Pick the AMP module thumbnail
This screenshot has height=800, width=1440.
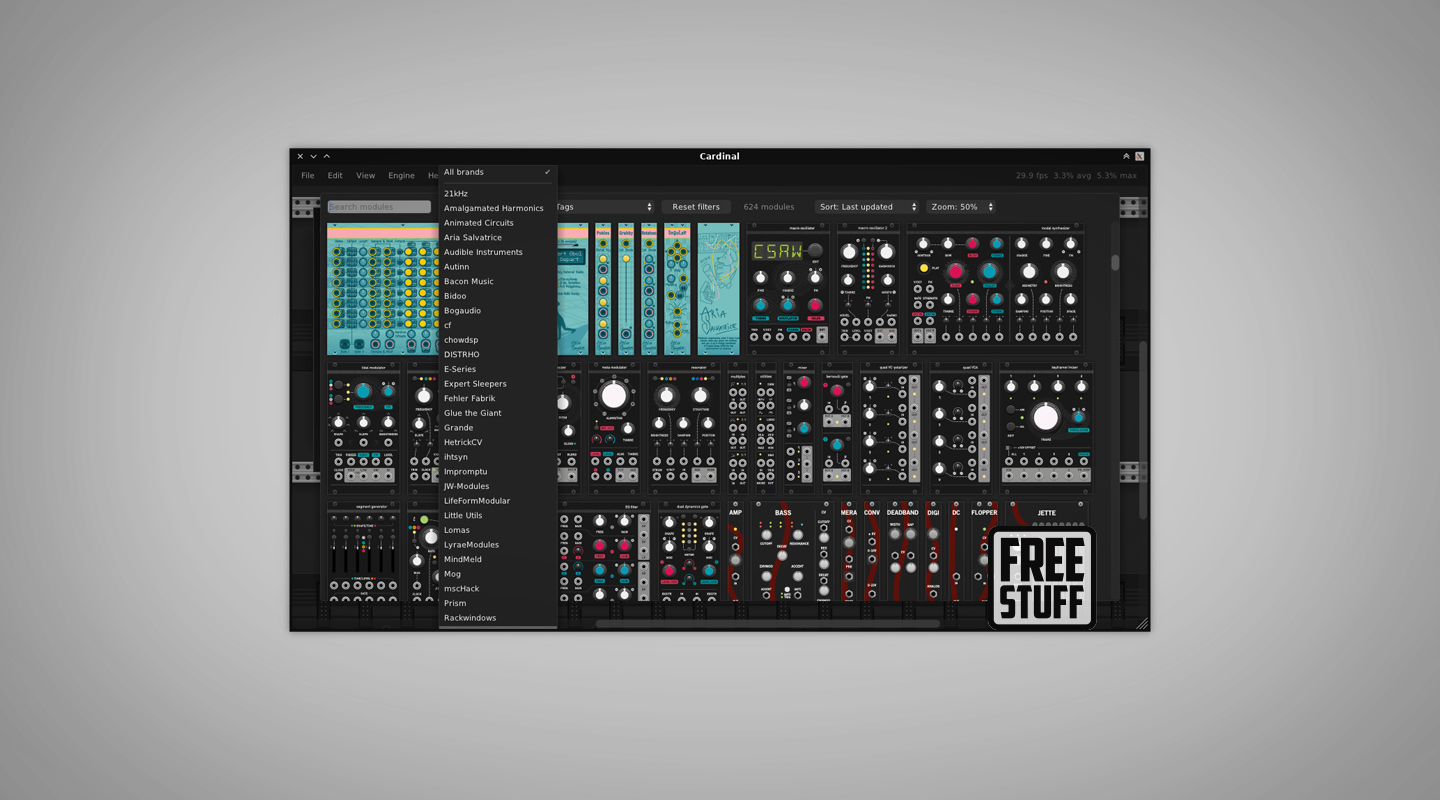click(x=735, y=552)
